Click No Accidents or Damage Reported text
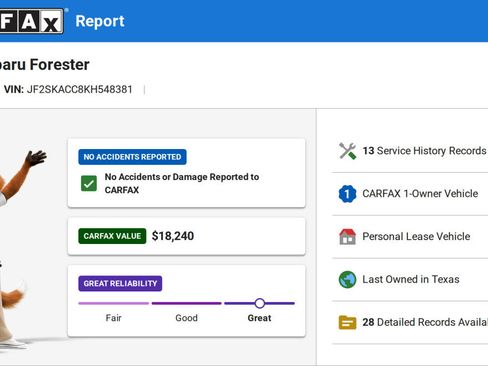 (182, 183)
